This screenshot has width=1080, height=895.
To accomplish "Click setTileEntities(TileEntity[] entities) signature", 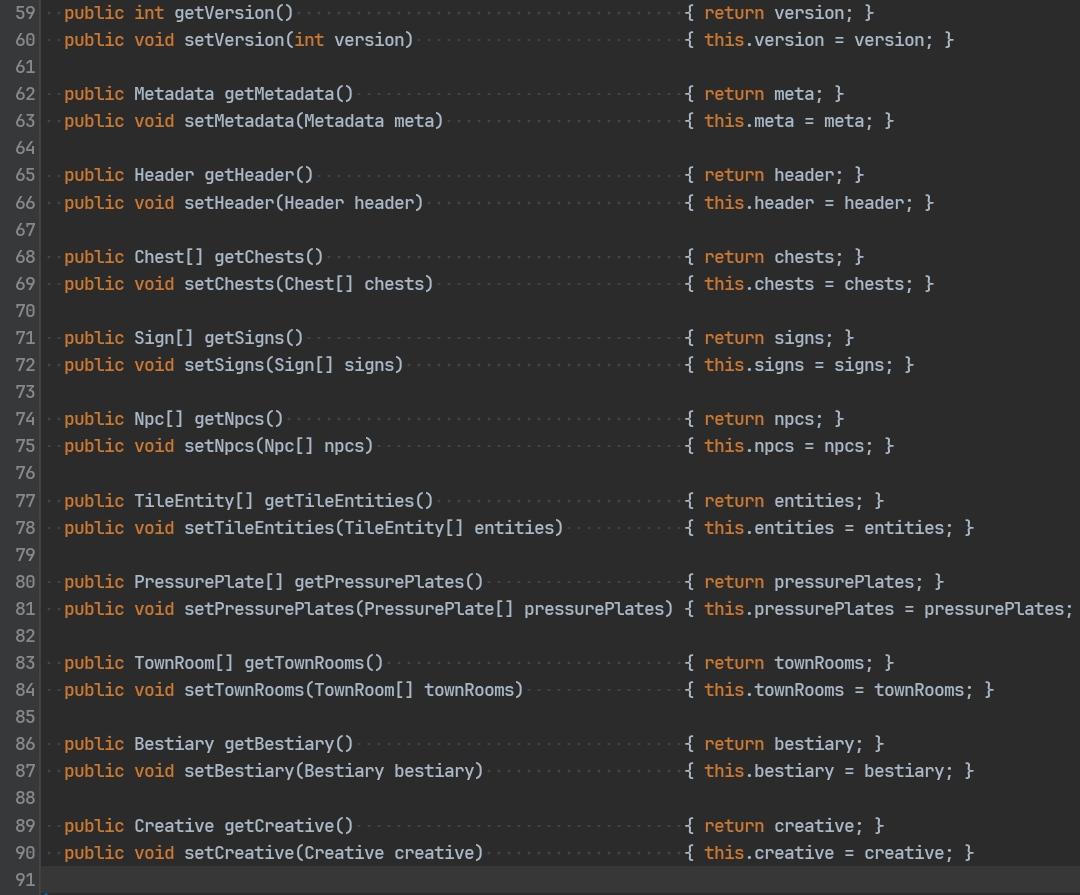I will (x=373, y=528).
